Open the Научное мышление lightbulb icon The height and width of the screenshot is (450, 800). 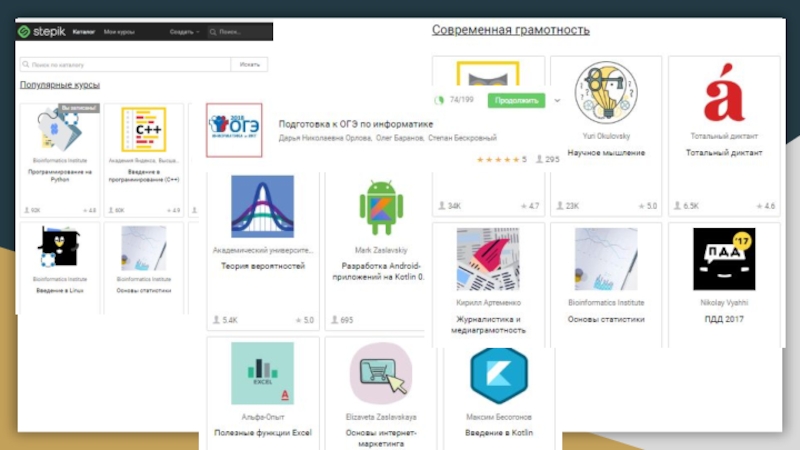point(606,93)
